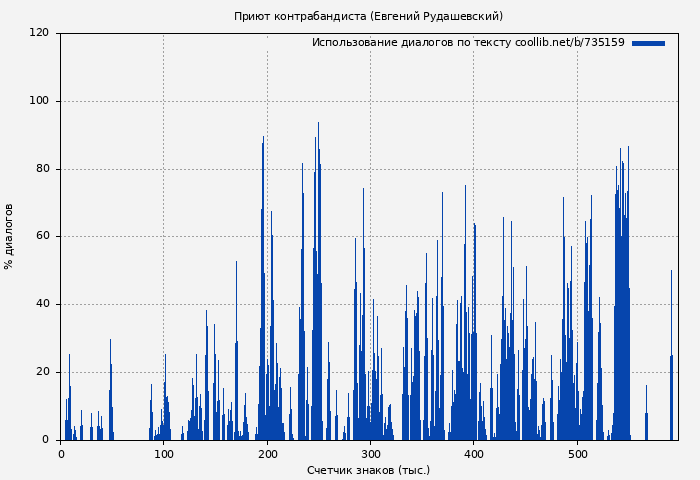Click the x-axis label 'Счетчик знаков (тыс.)'
This screenshot has width=700, height=480.
[368, 470]
